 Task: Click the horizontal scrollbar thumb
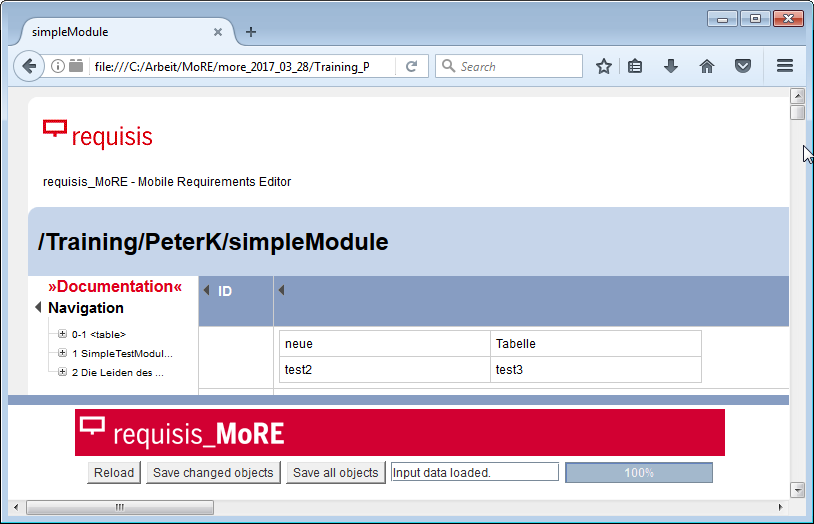point(120,507)
